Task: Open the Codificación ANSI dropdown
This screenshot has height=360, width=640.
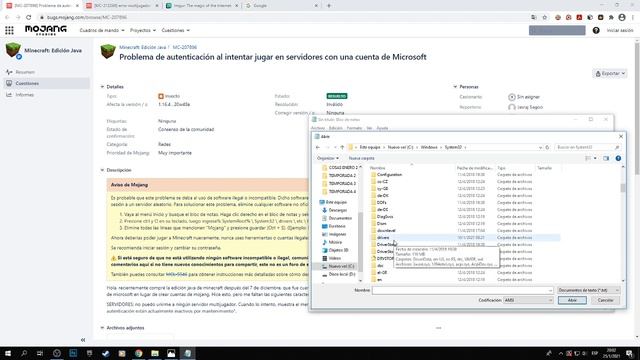Action: [528, 300]
